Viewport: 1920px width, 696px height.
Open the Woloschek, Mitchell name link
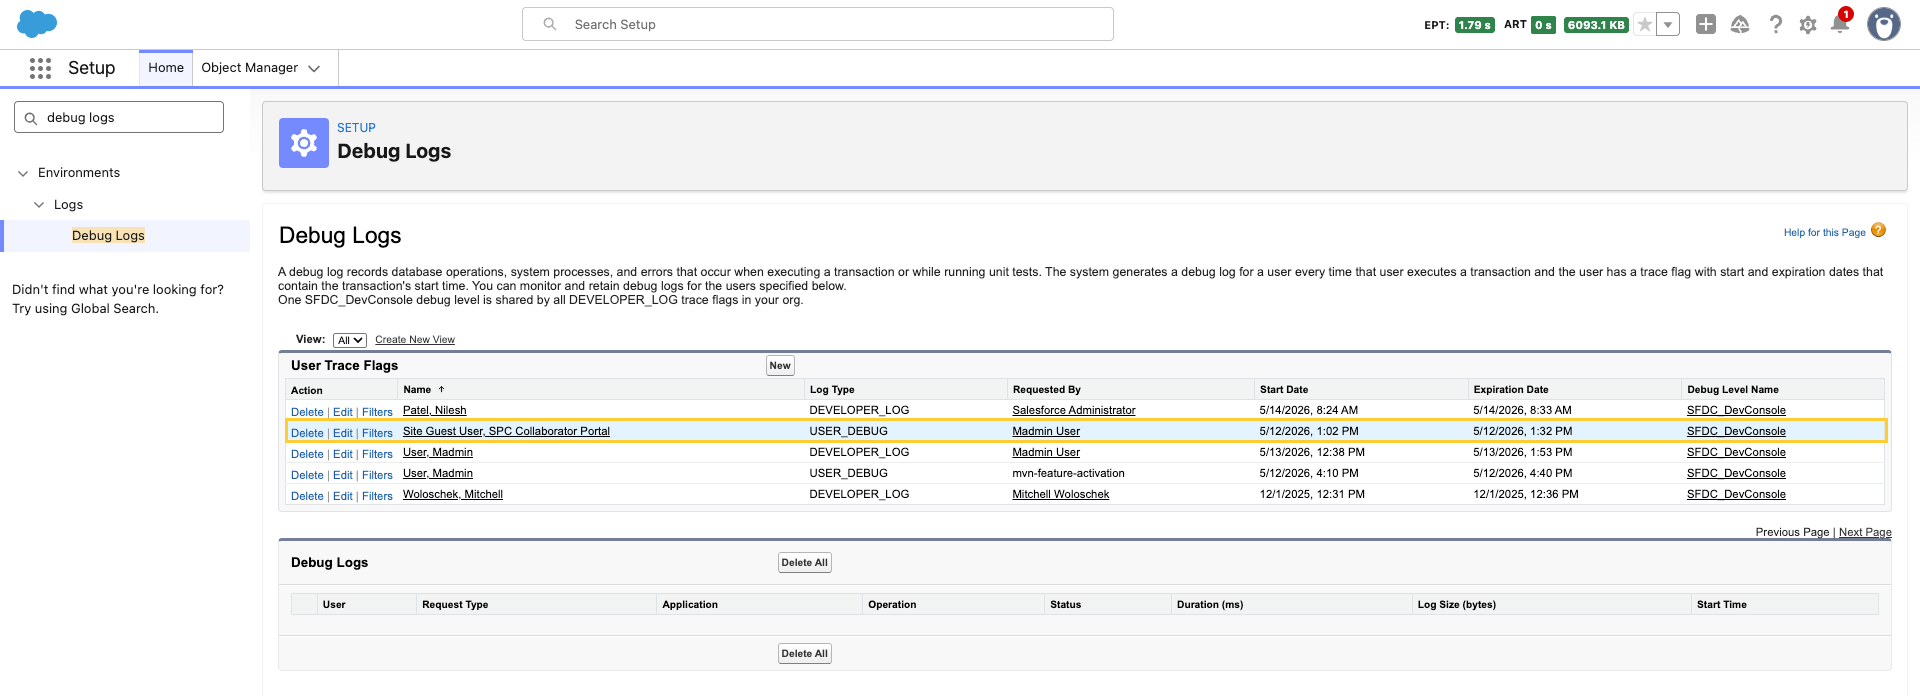pos(453,494)
